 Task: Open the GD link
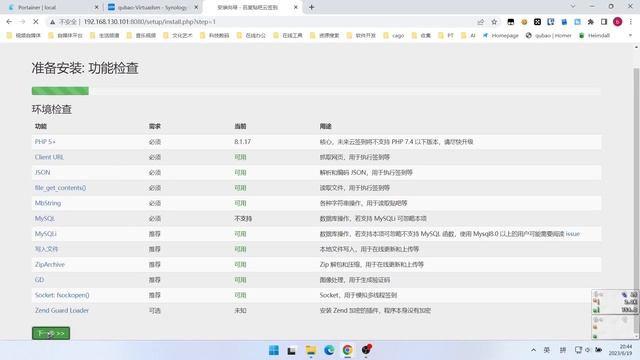[39, 280]
